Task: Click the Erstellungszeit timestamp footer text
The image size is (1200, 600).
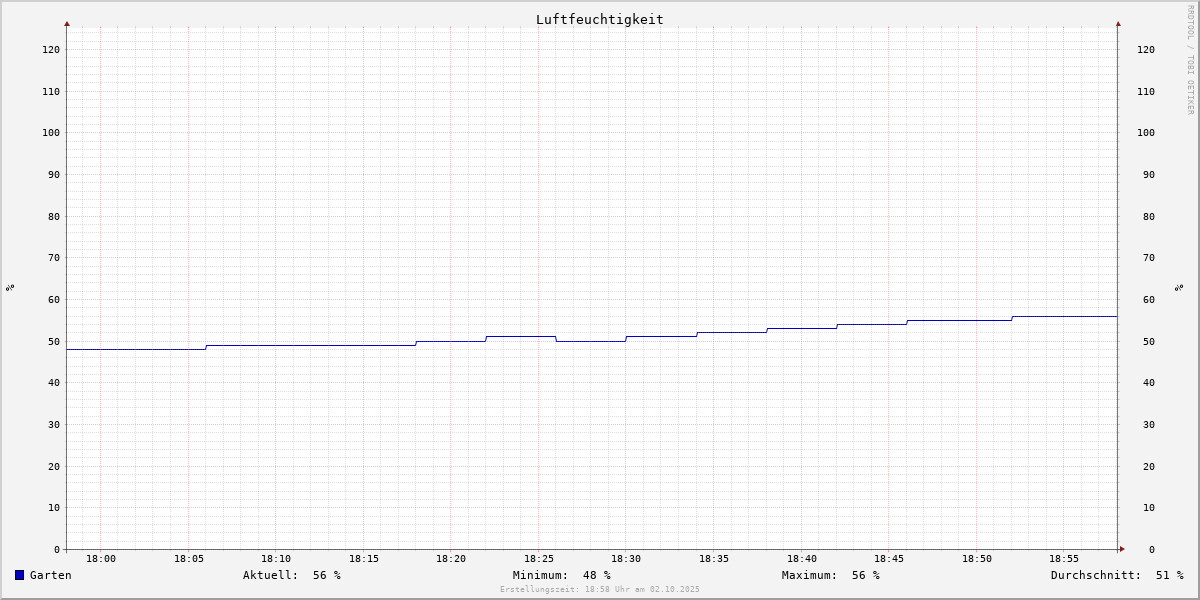Action: (x=600, y=590)
